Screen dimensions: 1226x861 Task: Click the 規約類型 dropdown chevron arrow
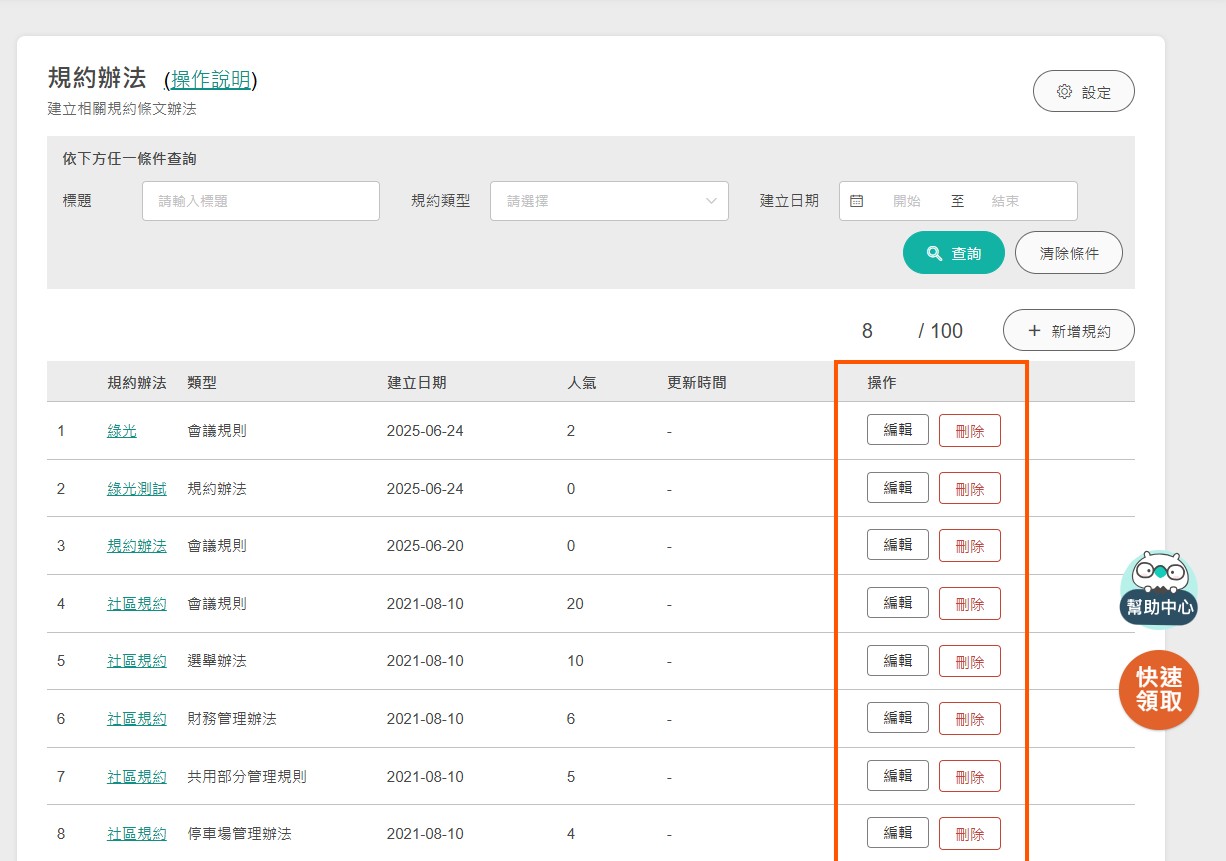coord(711,201)
